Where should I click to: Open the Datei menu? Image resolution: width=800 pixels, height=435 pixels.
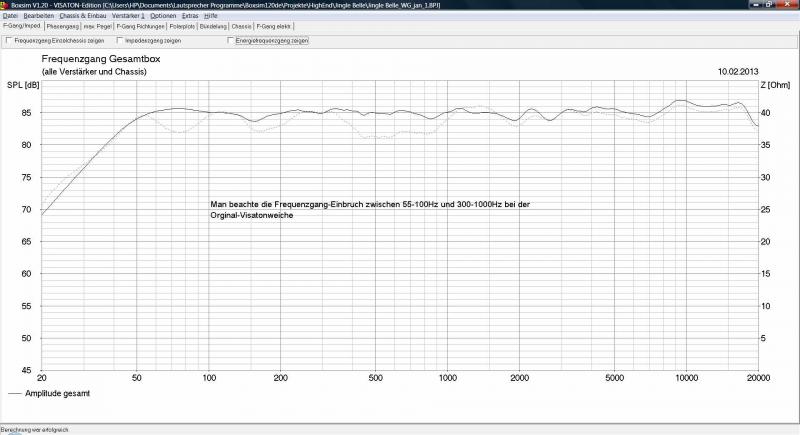[10, 16]
